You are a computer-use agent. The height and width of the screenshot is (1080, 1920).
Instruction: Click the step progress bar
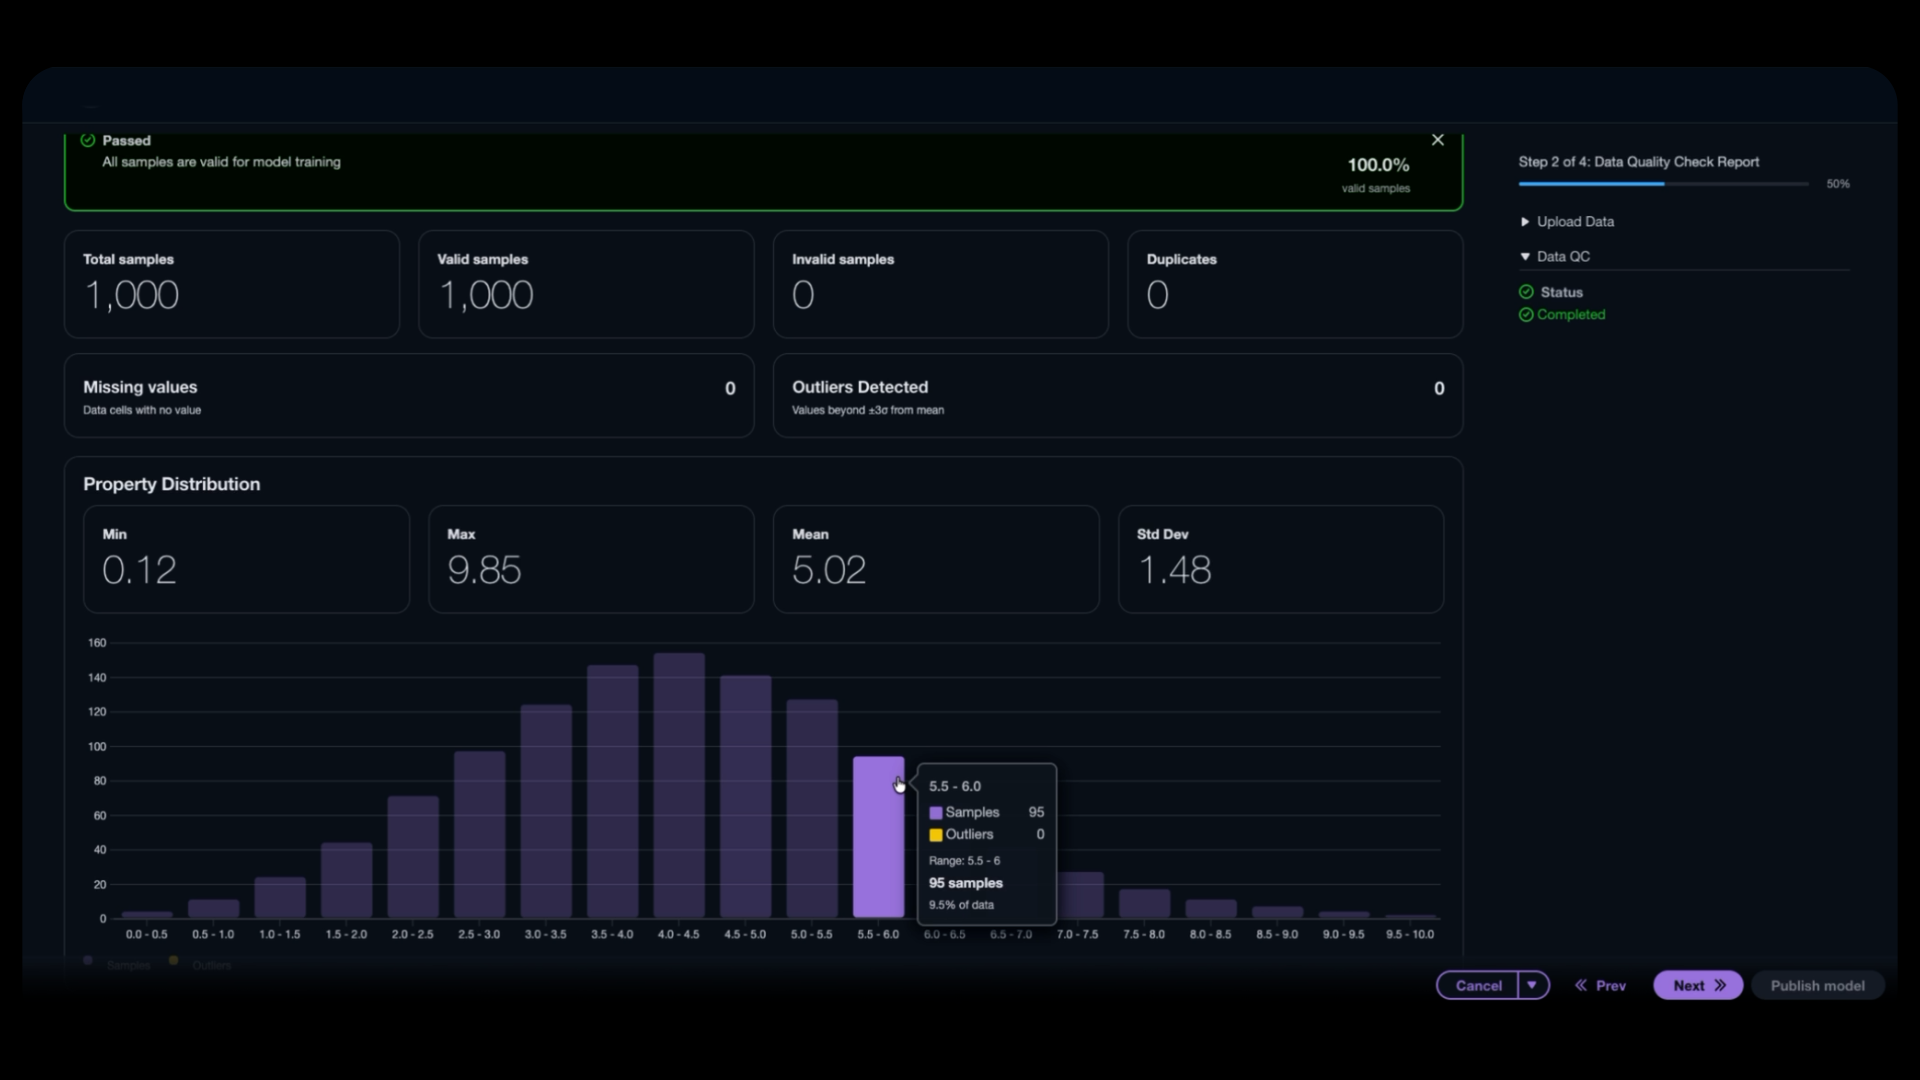tap(1663, 184)
